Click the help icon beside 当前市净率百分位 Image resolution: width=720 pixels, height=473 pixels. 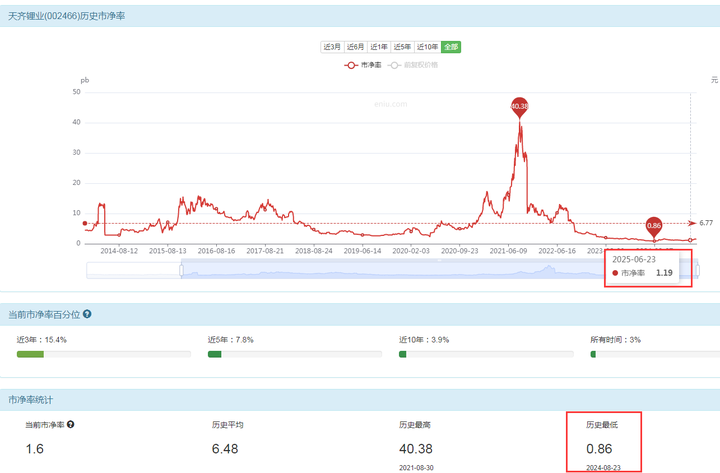[87, 314]
